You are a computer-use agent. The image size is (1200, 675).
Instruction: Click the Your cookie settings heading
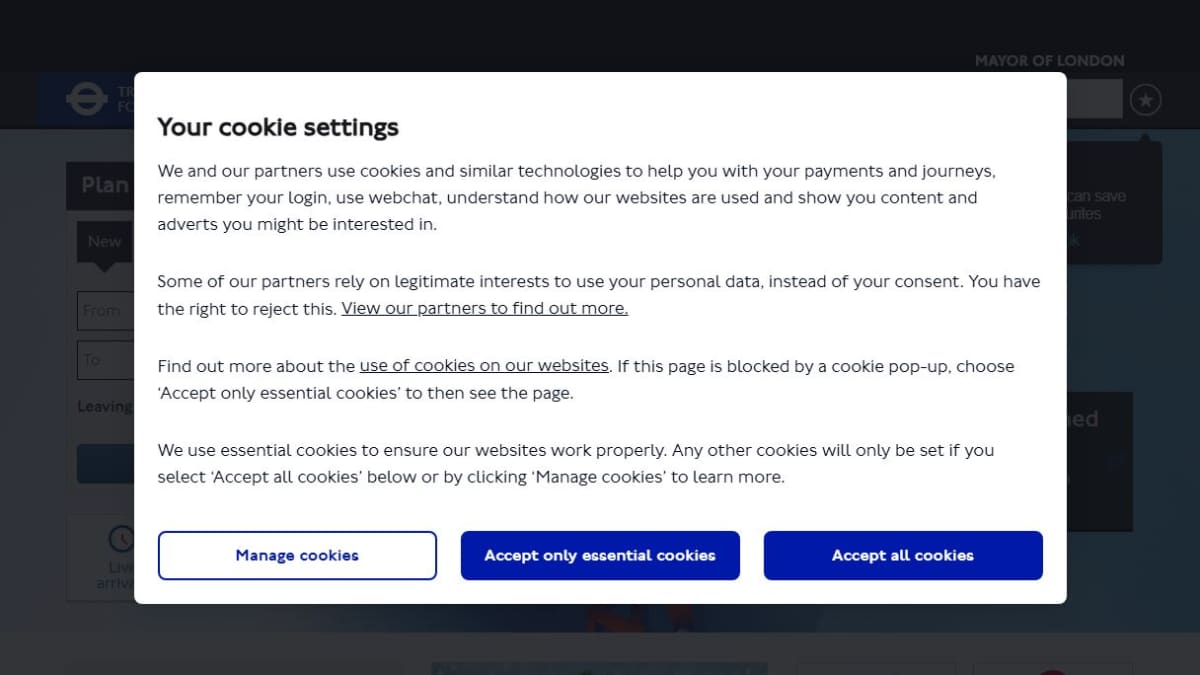point(278,127)
